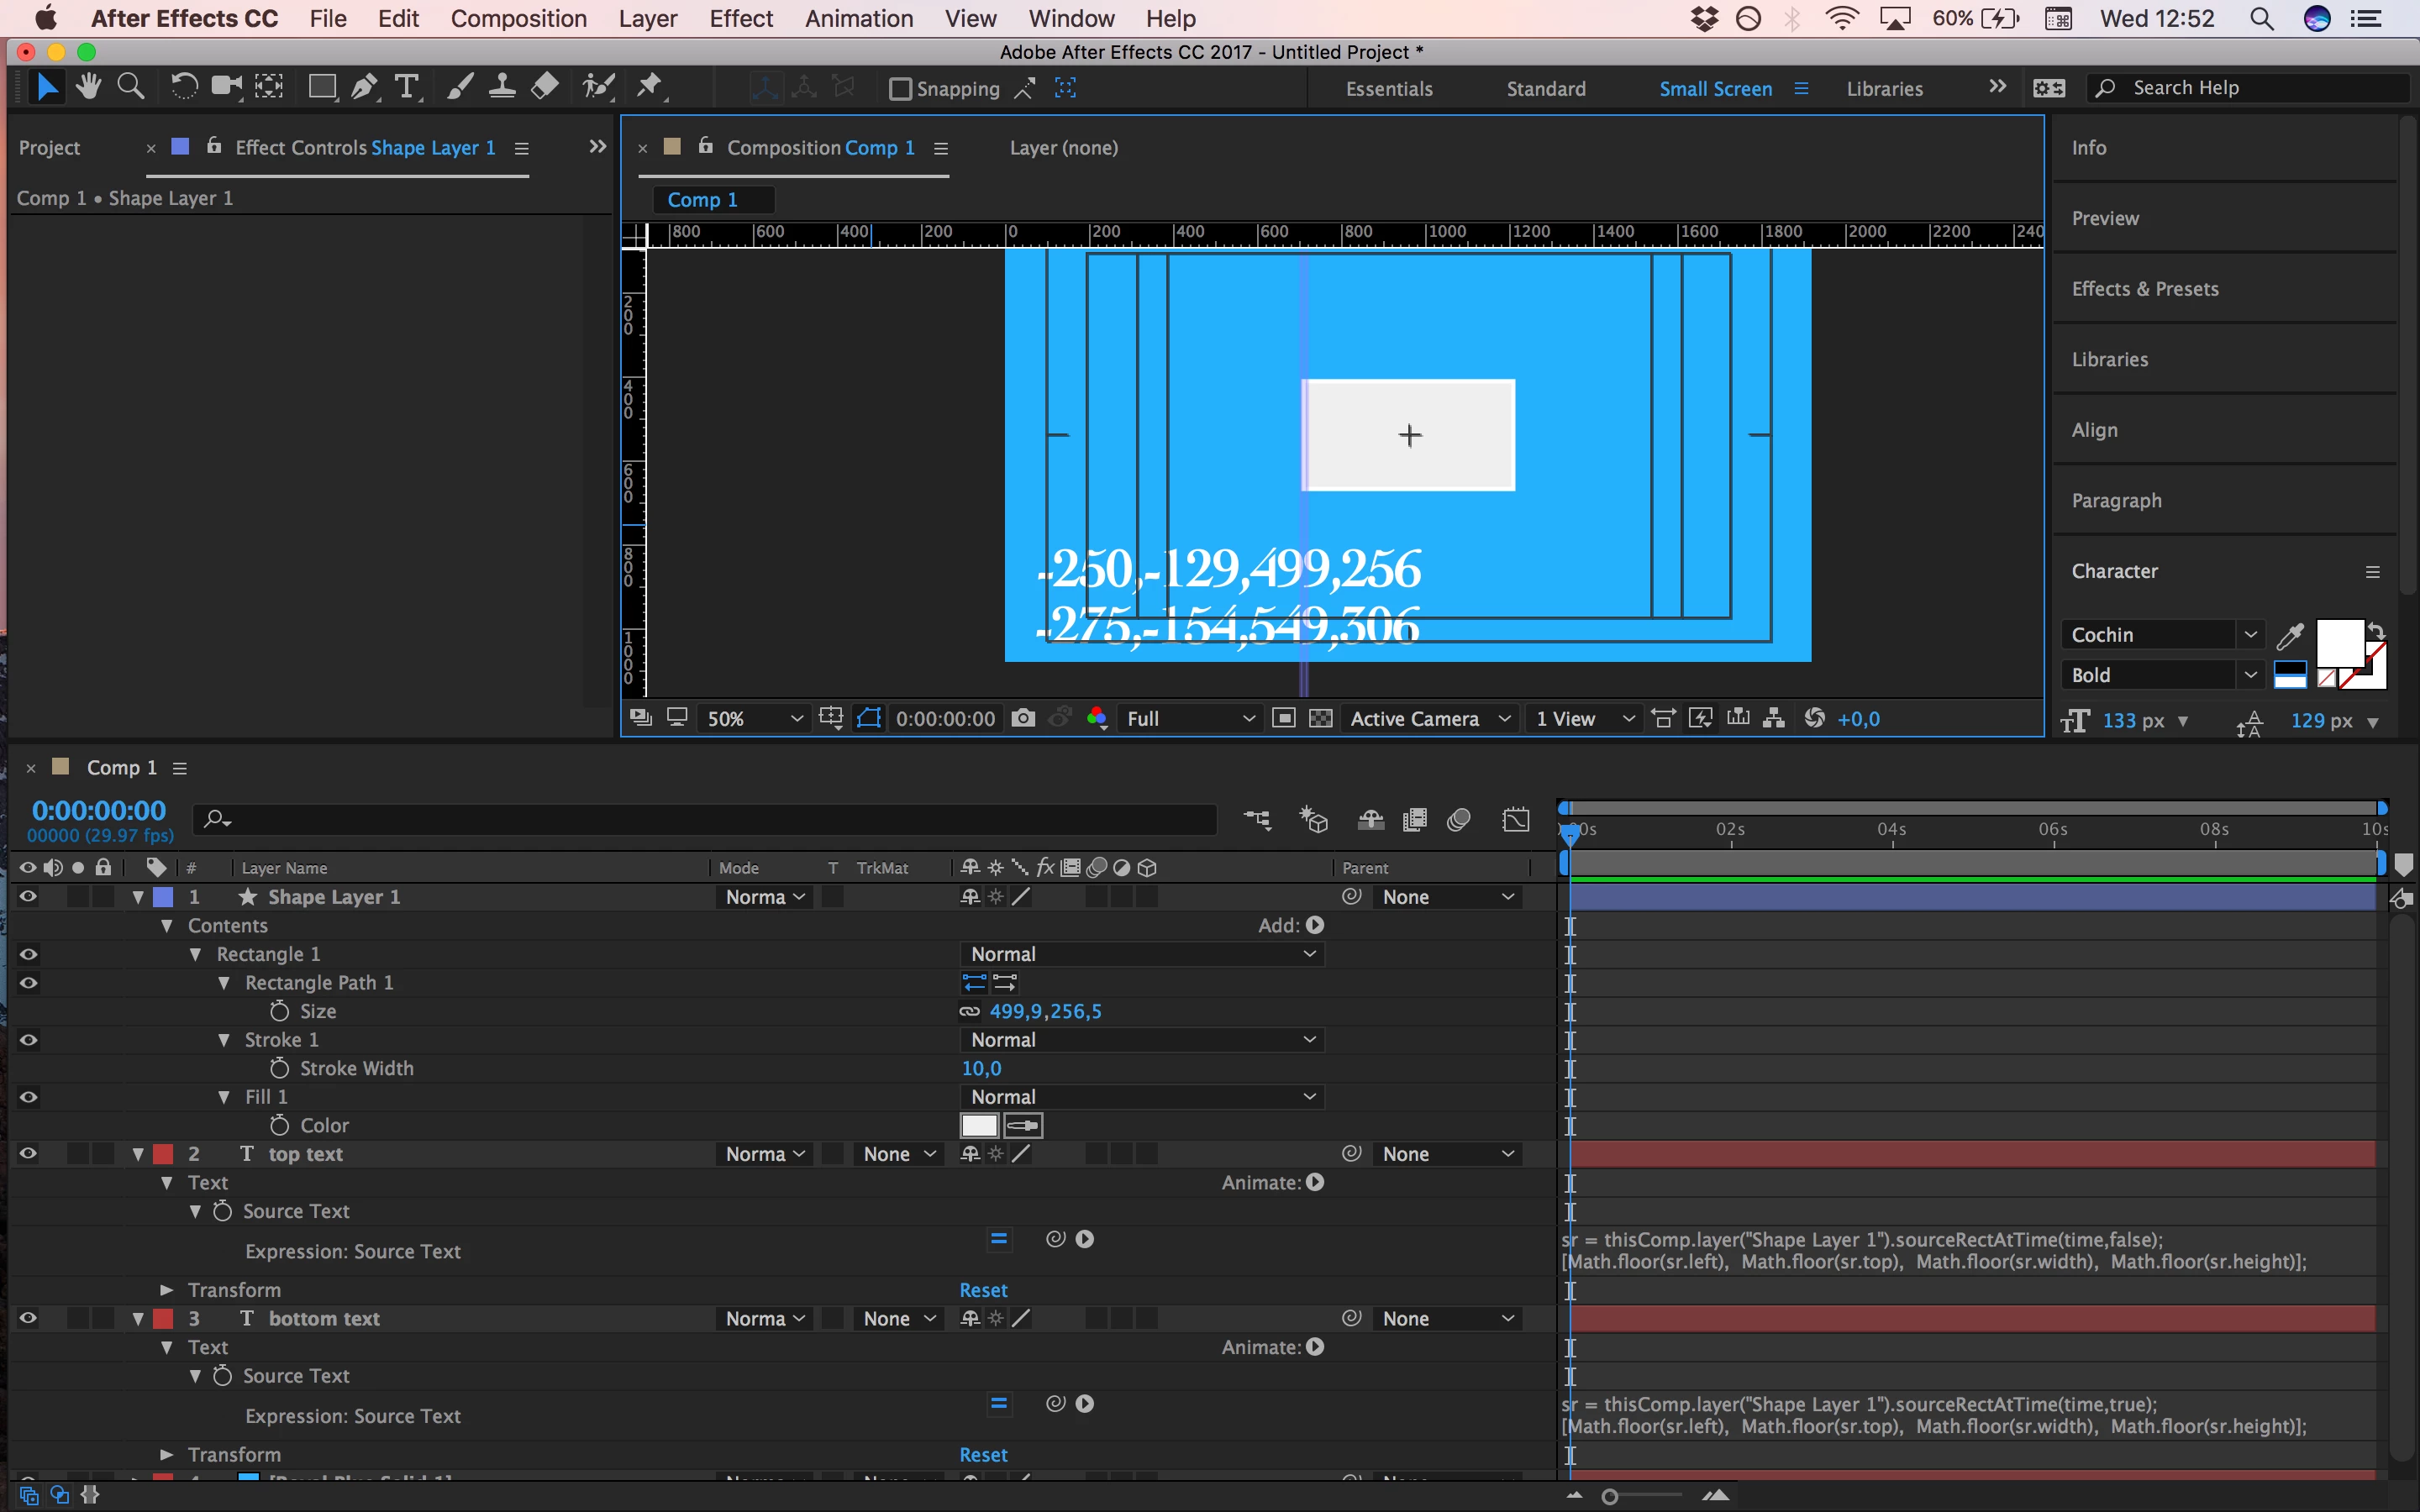
Task: Pick font color with eyedropper icon
Action: pos(2290,635)
